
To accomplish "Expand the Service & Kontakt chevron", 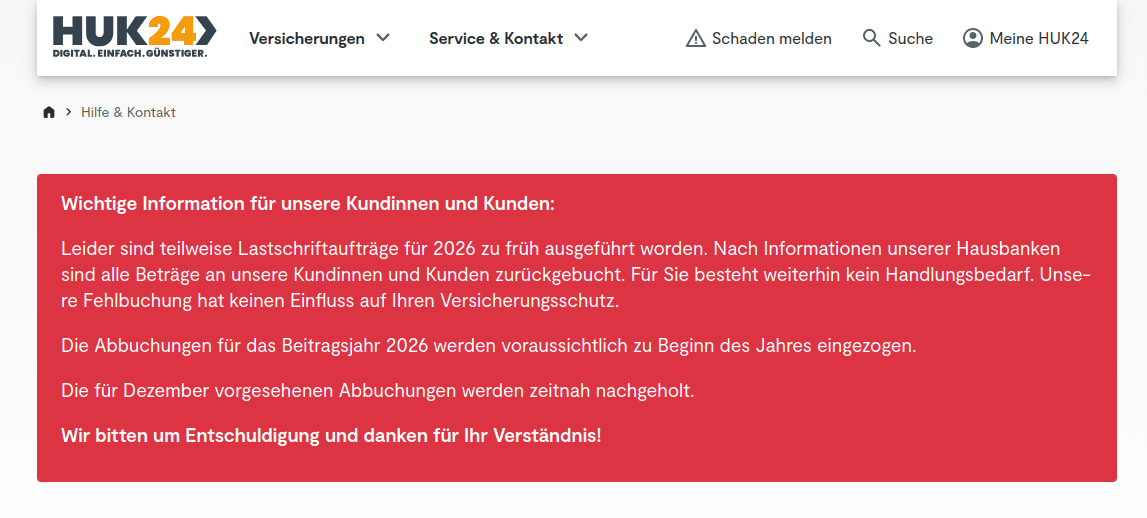I will [581, 38].
